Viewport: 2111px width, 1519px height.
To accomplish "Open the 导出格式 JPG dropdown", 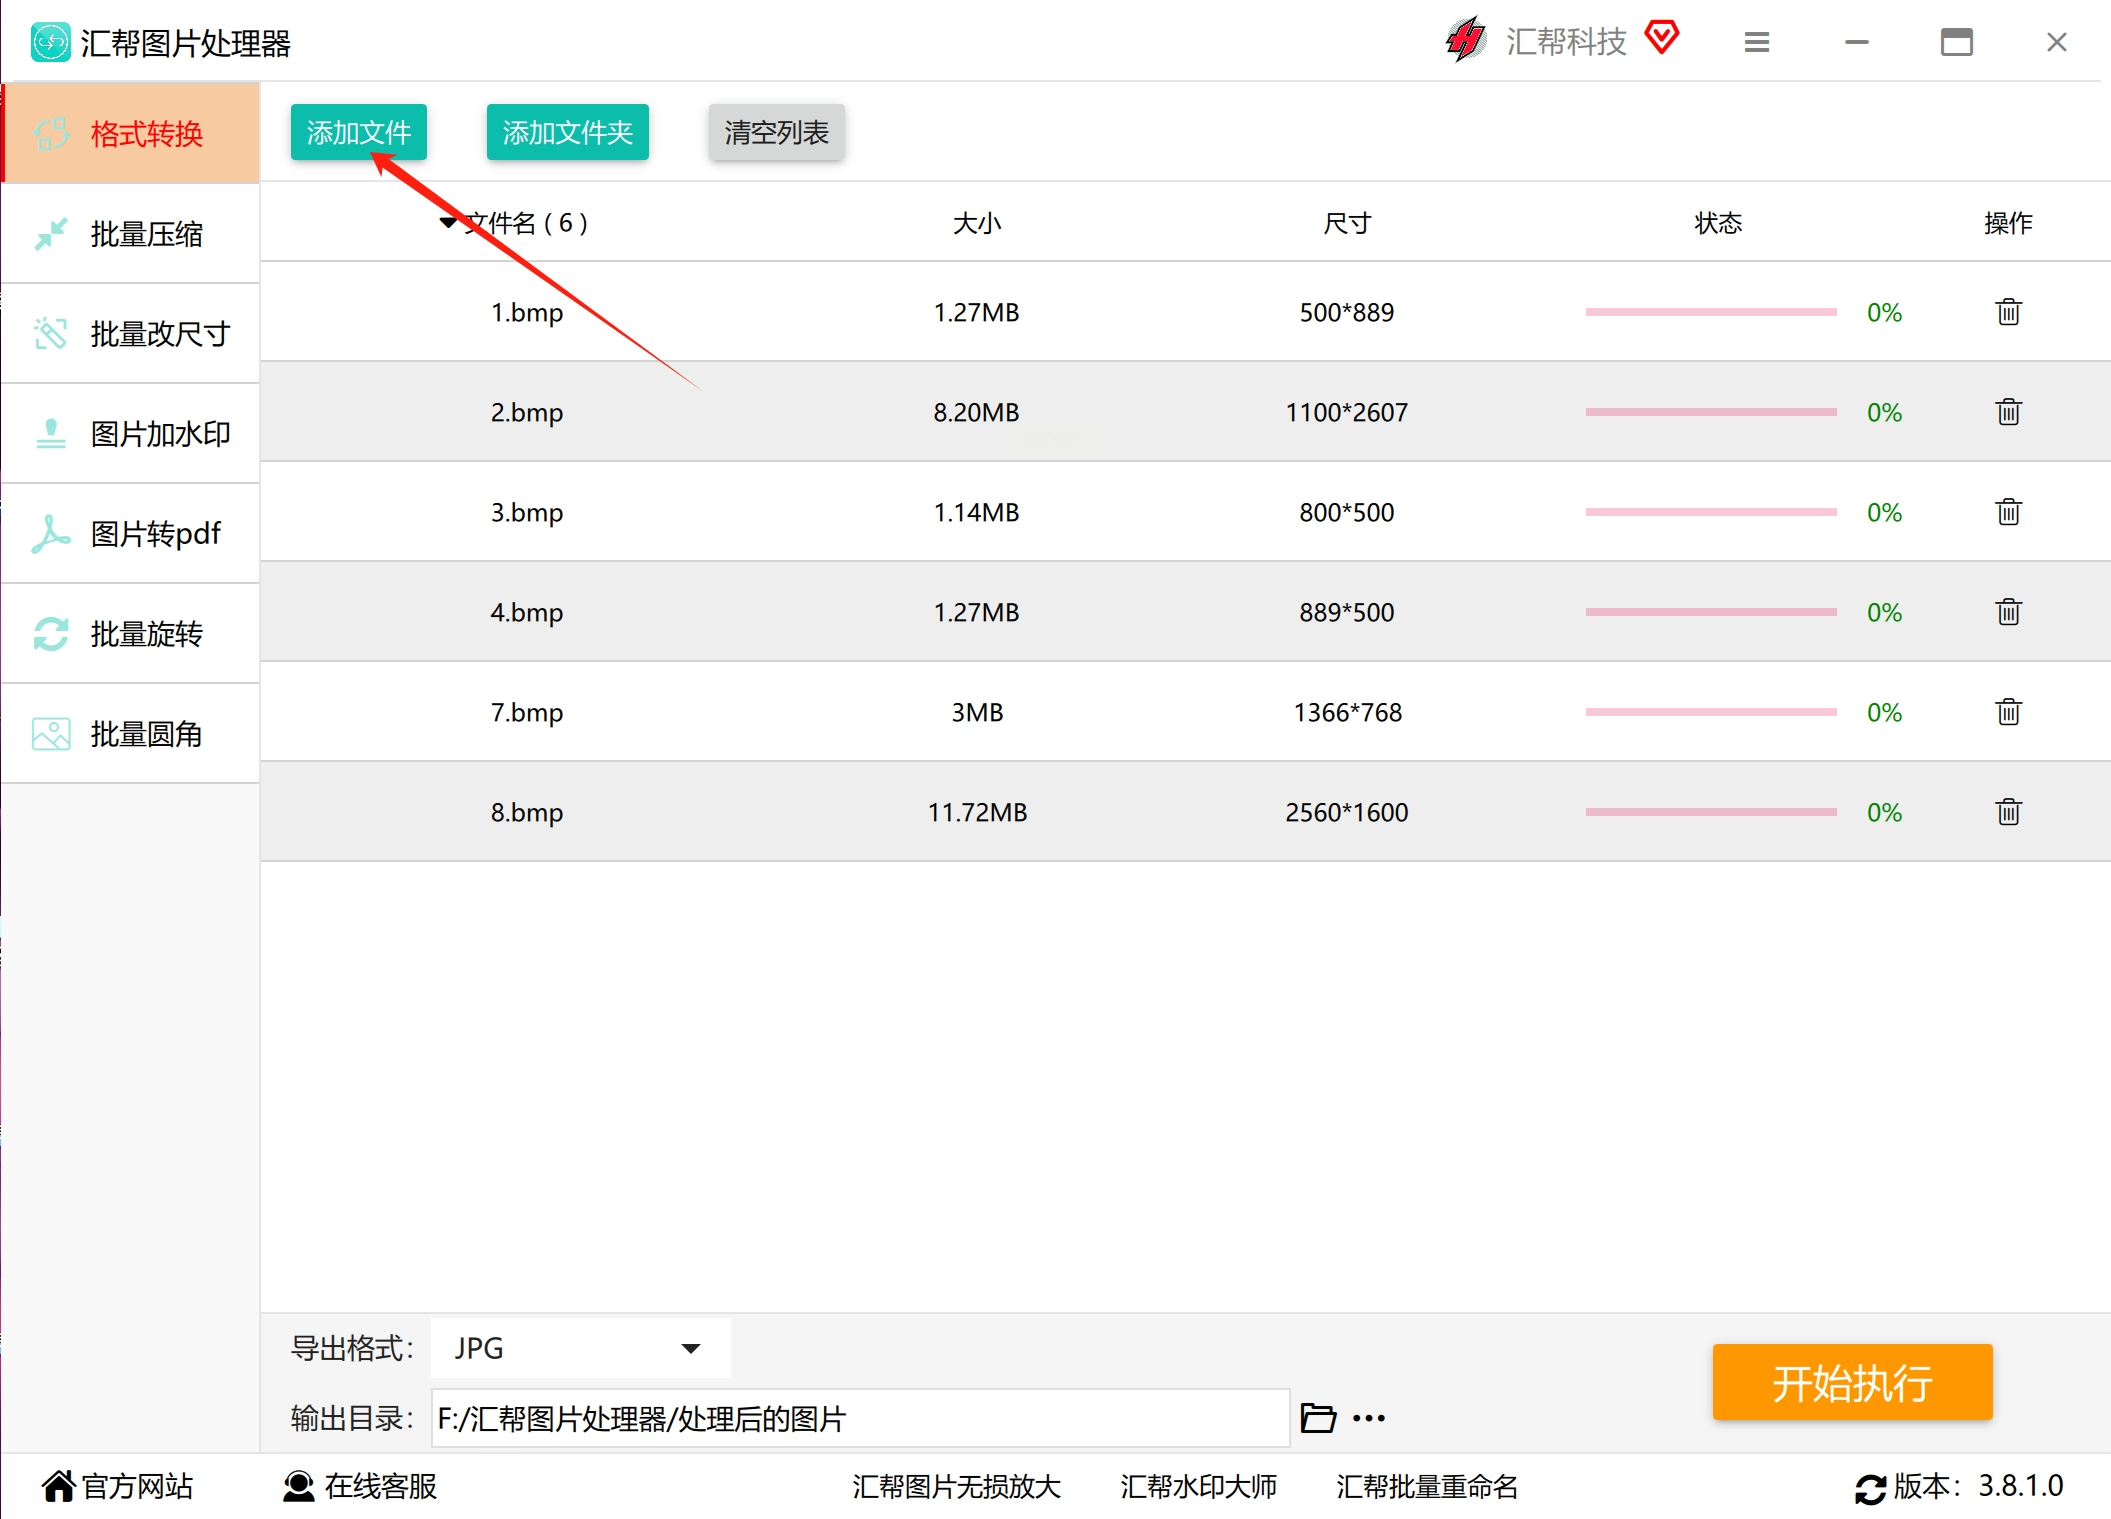I will pos(580,1348).
